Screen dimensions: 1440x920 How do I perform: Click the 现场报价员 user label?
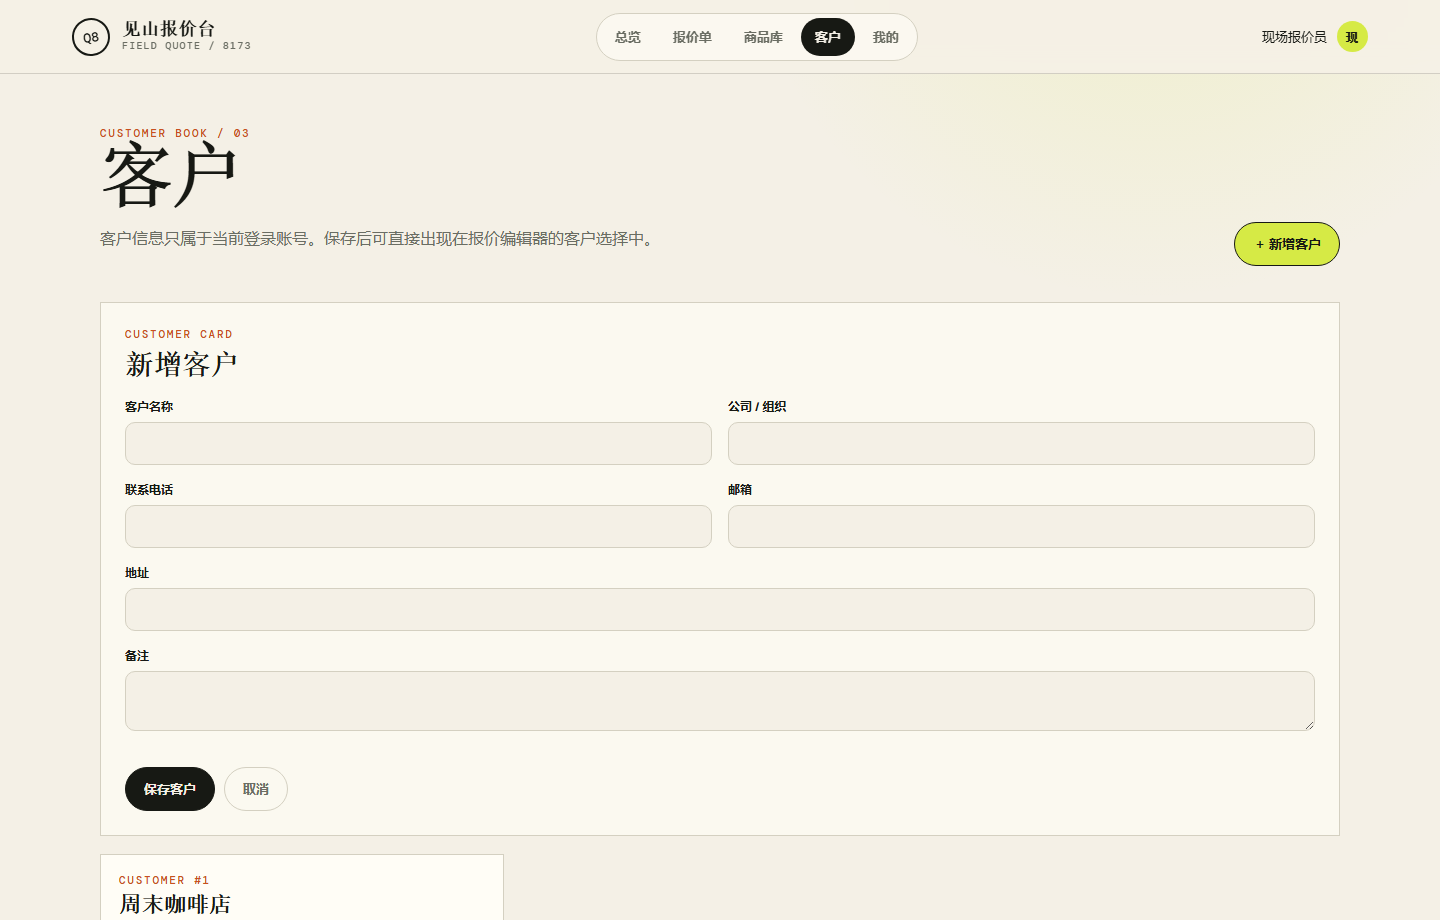point(1294,37)
